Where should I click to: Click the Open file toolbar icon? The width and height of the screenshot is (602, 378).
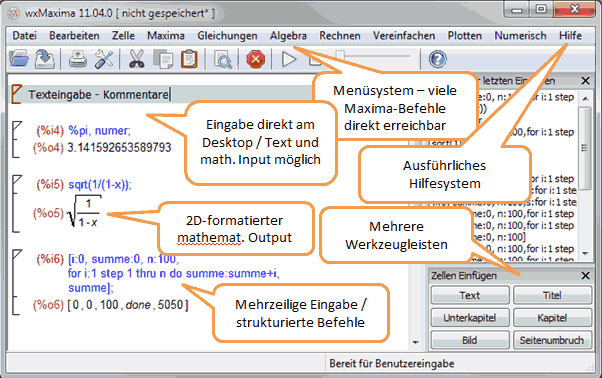pos(19,59)
